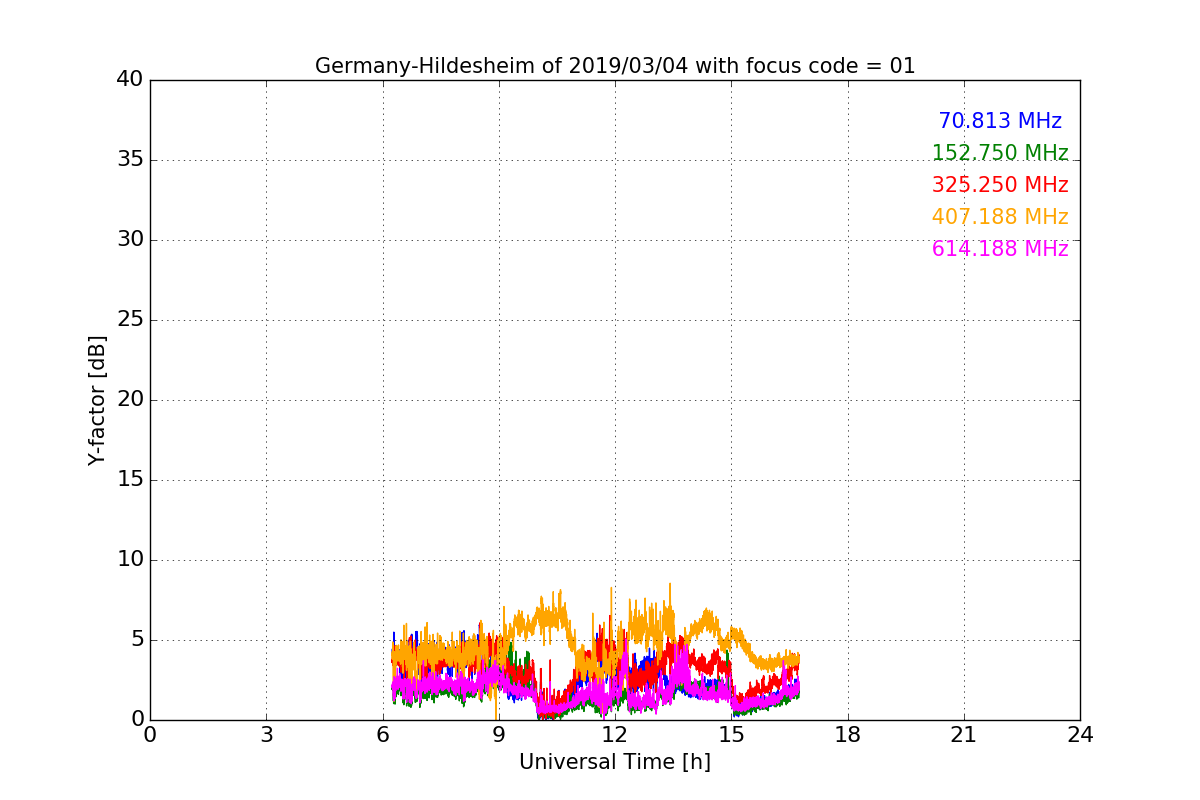Image resolution: width=1200 pixels, height=800 pixels.
Task: Click the y-axis tick label 10
Action: pyautogui.click(x=130, y=560)
